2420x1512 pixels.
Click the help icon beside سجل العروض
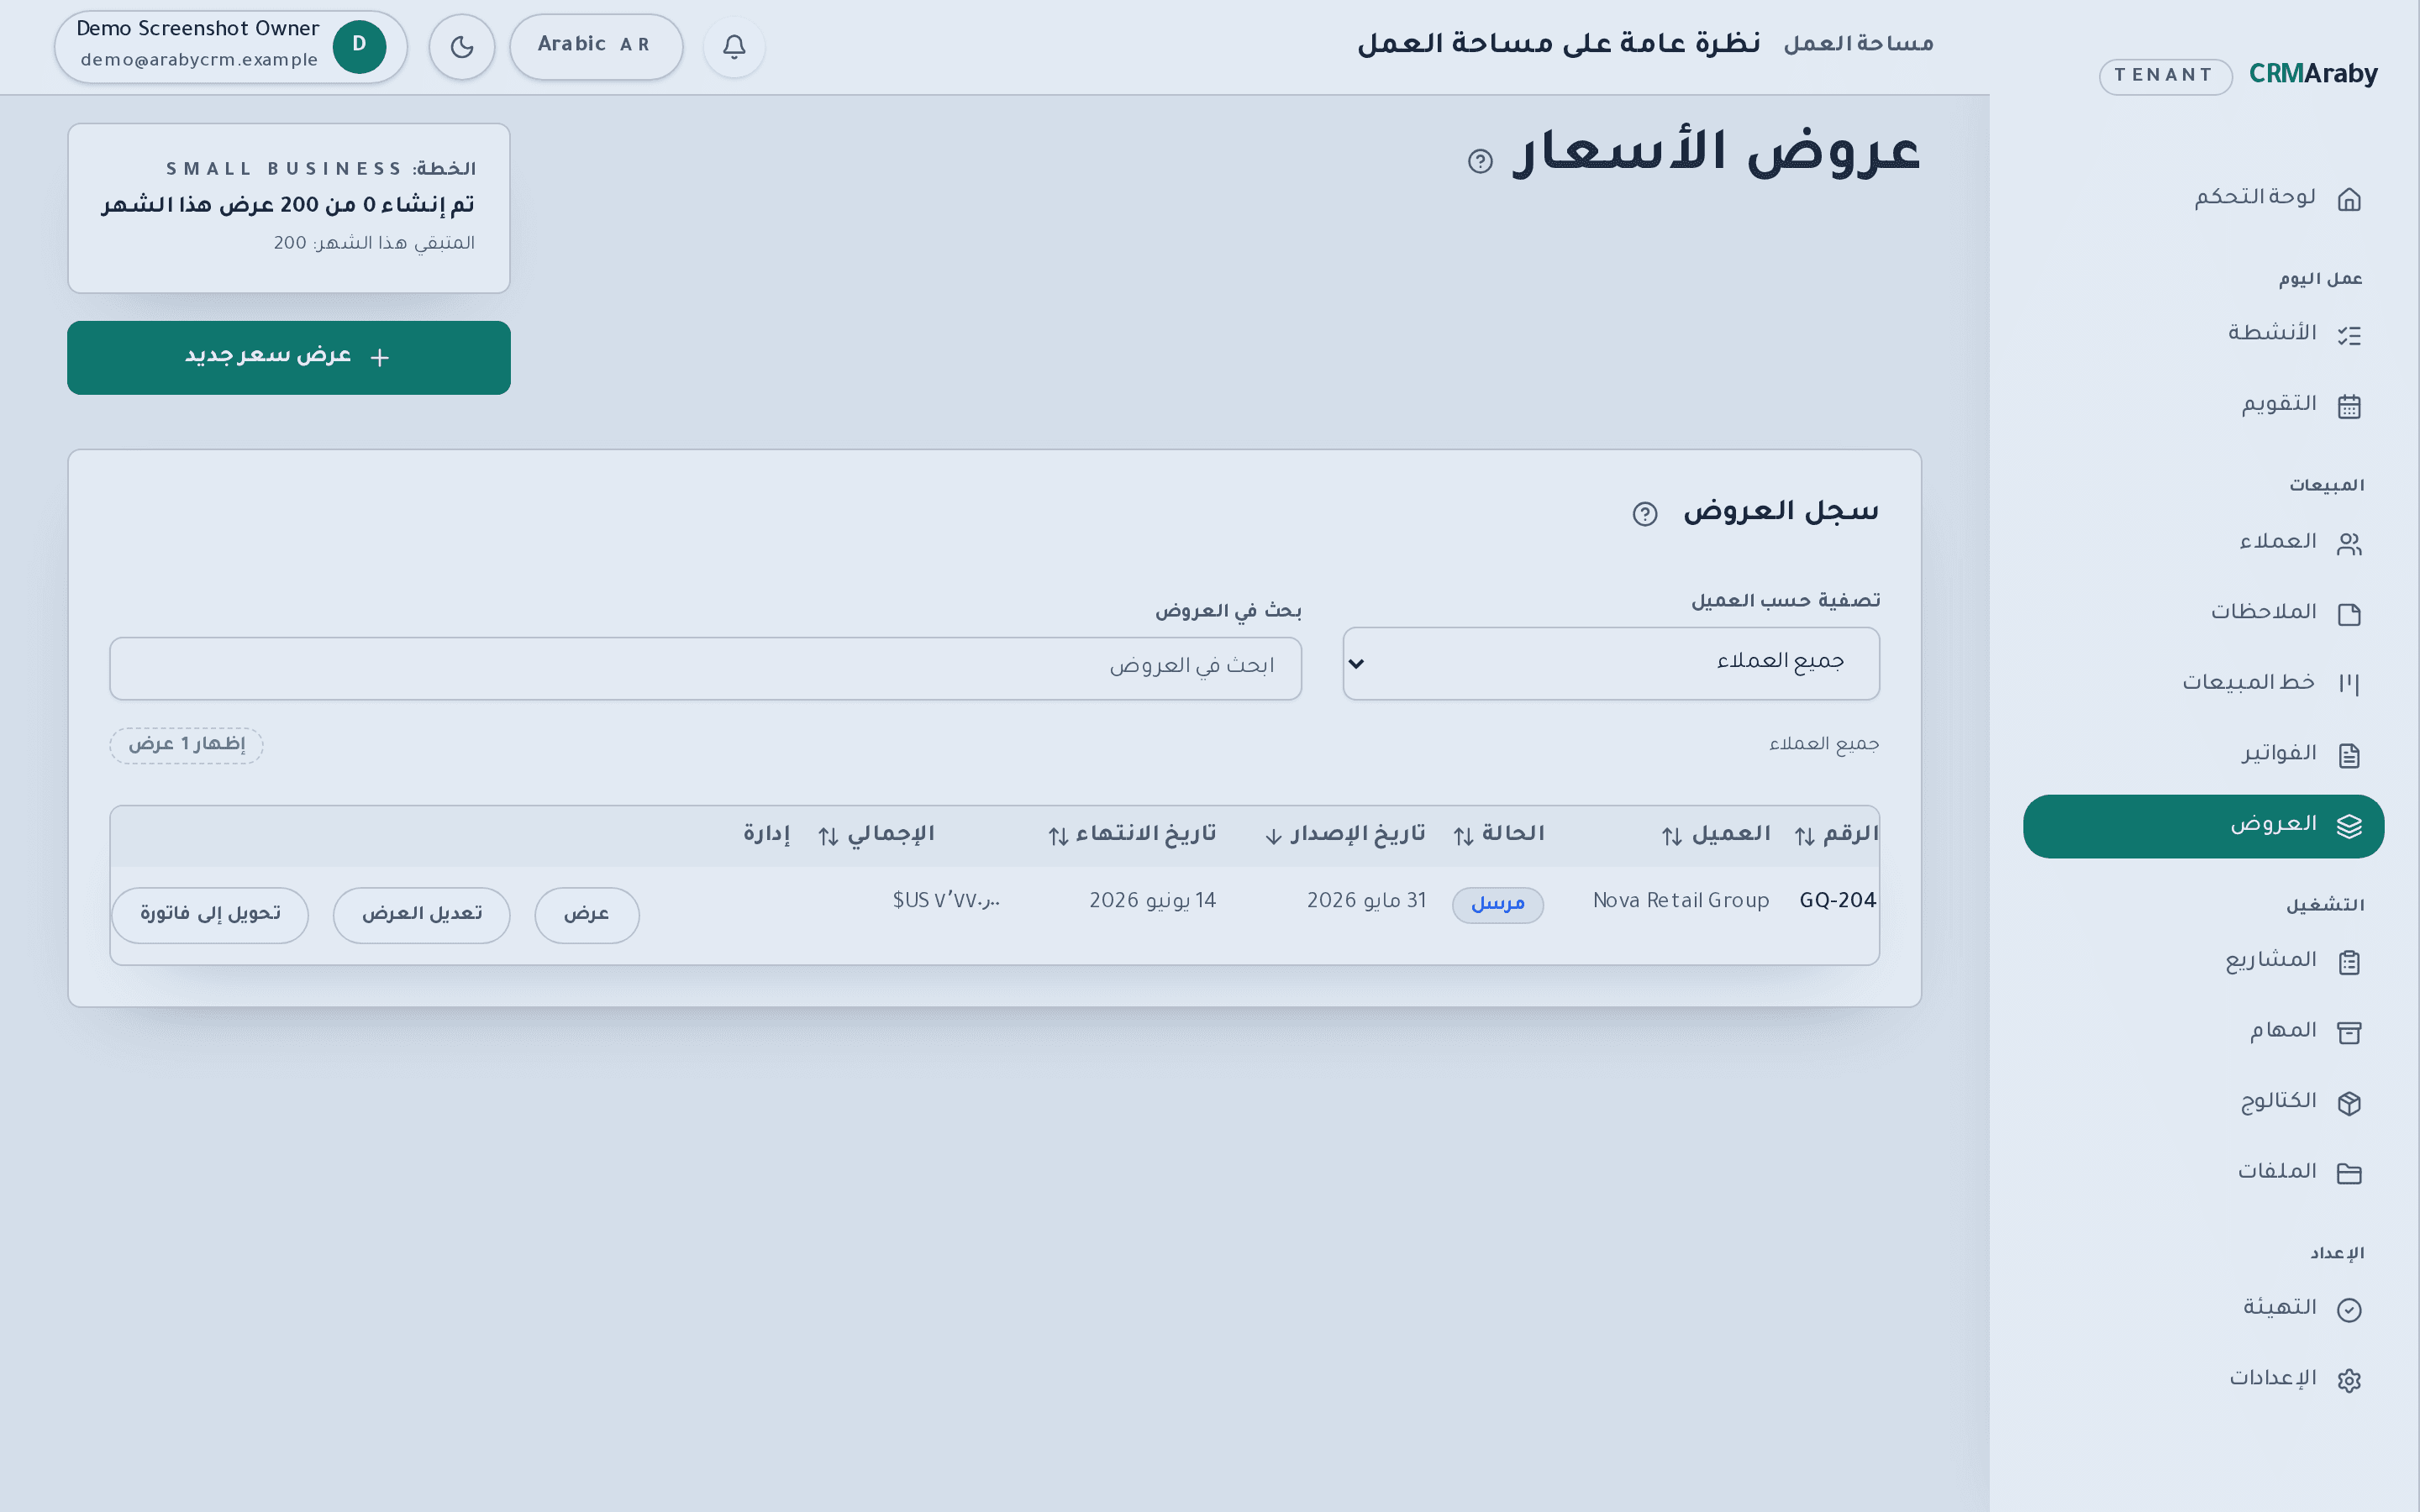(1645, 514)
